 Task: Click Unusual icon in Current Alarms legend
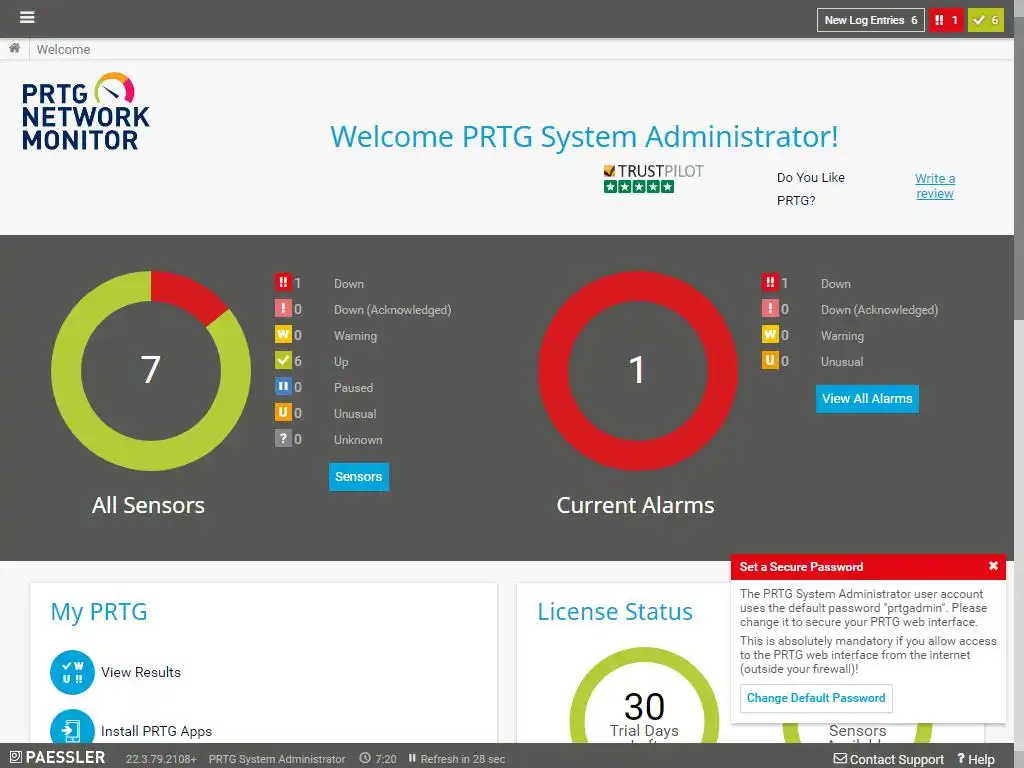770,360
